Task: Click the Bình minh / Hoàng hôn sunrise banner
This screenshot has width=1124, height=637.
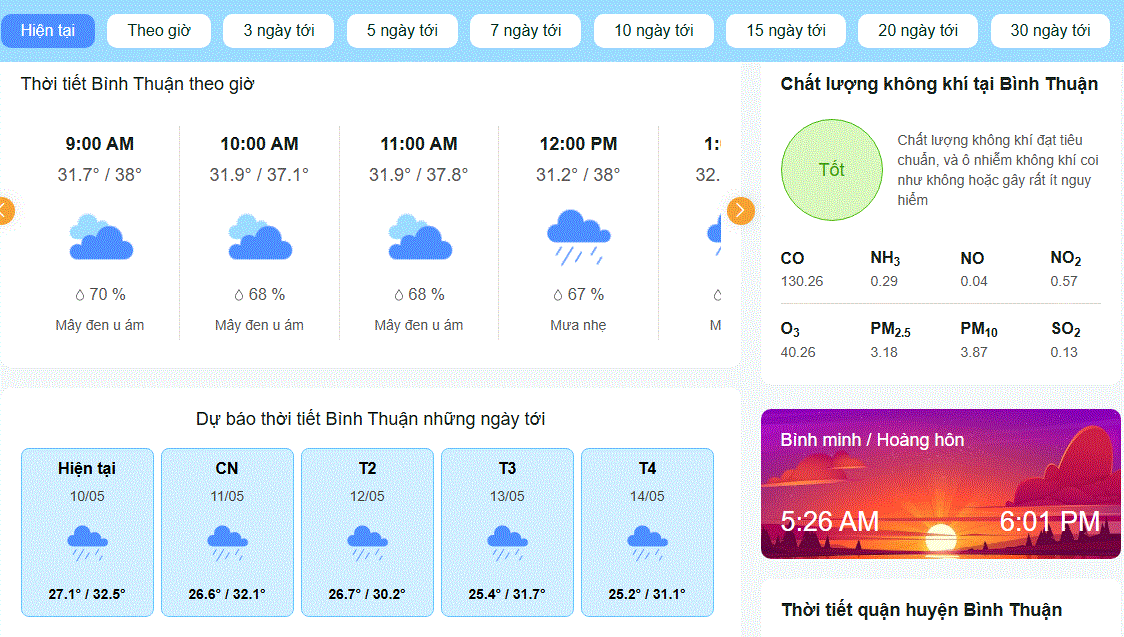Action: [940, 484]
